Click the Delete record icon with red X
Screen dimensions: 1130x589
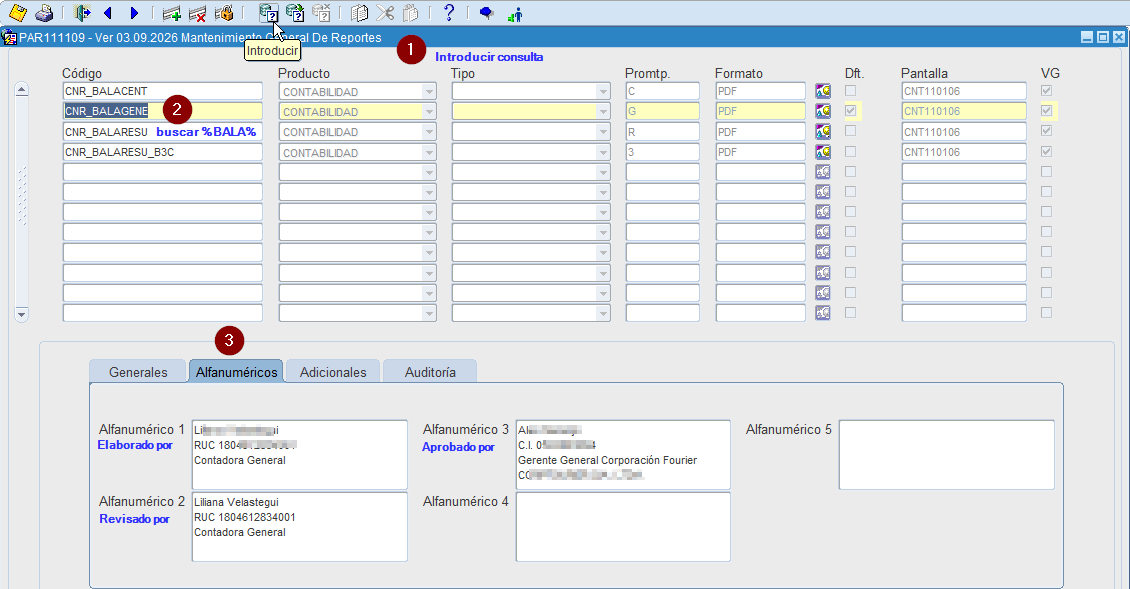point(197,13)
